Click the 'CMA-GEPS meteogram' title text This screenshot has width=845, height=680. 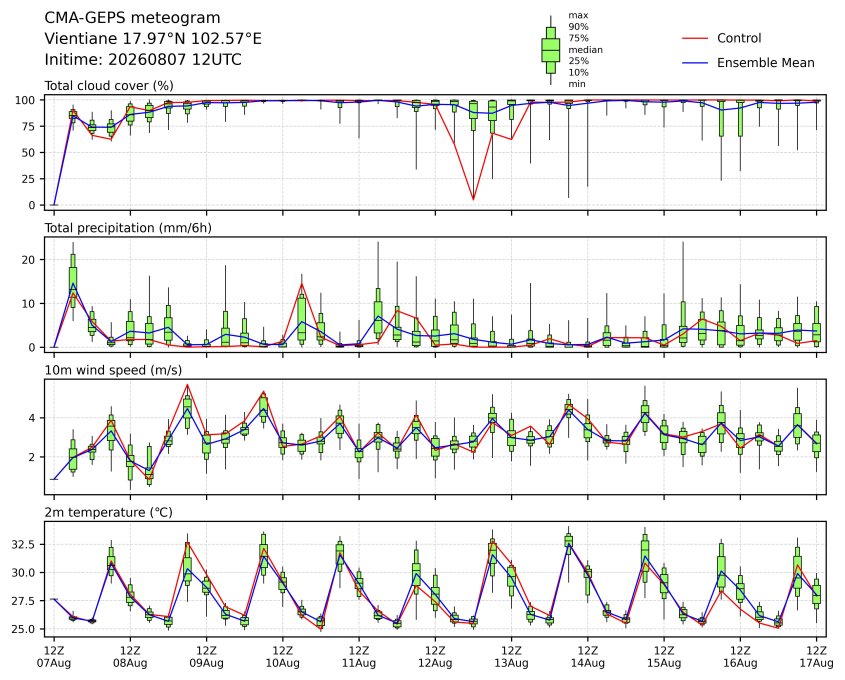click(x=132, y=18)
